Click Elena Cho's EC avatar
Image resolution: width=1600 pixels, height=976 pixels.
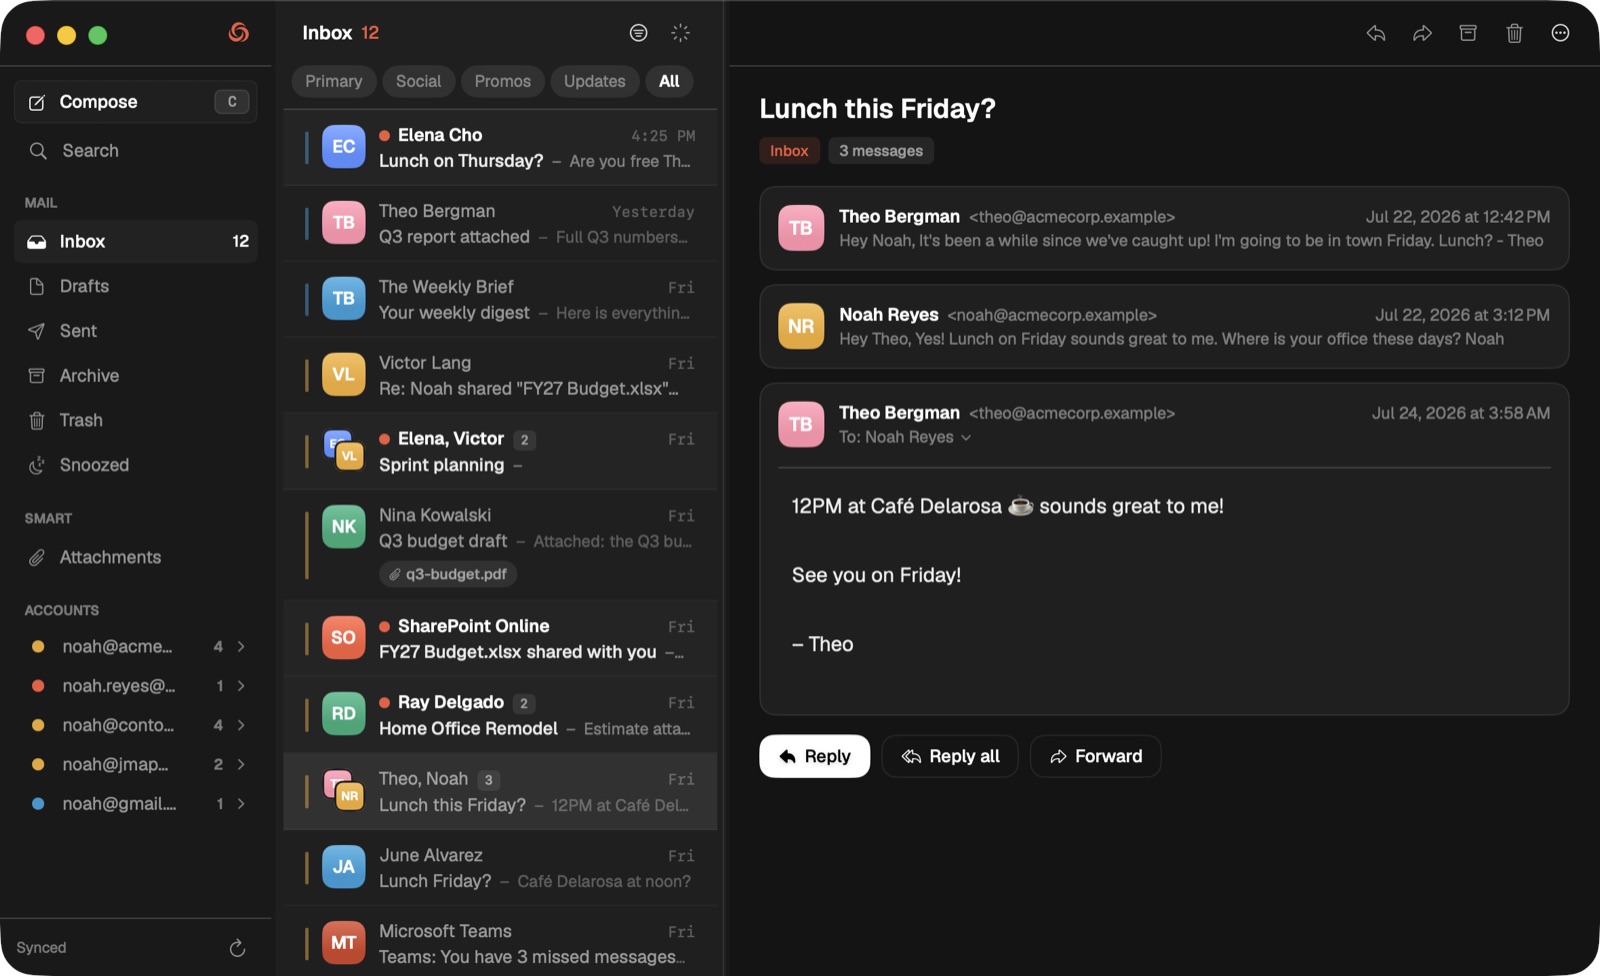pos(343,147)
